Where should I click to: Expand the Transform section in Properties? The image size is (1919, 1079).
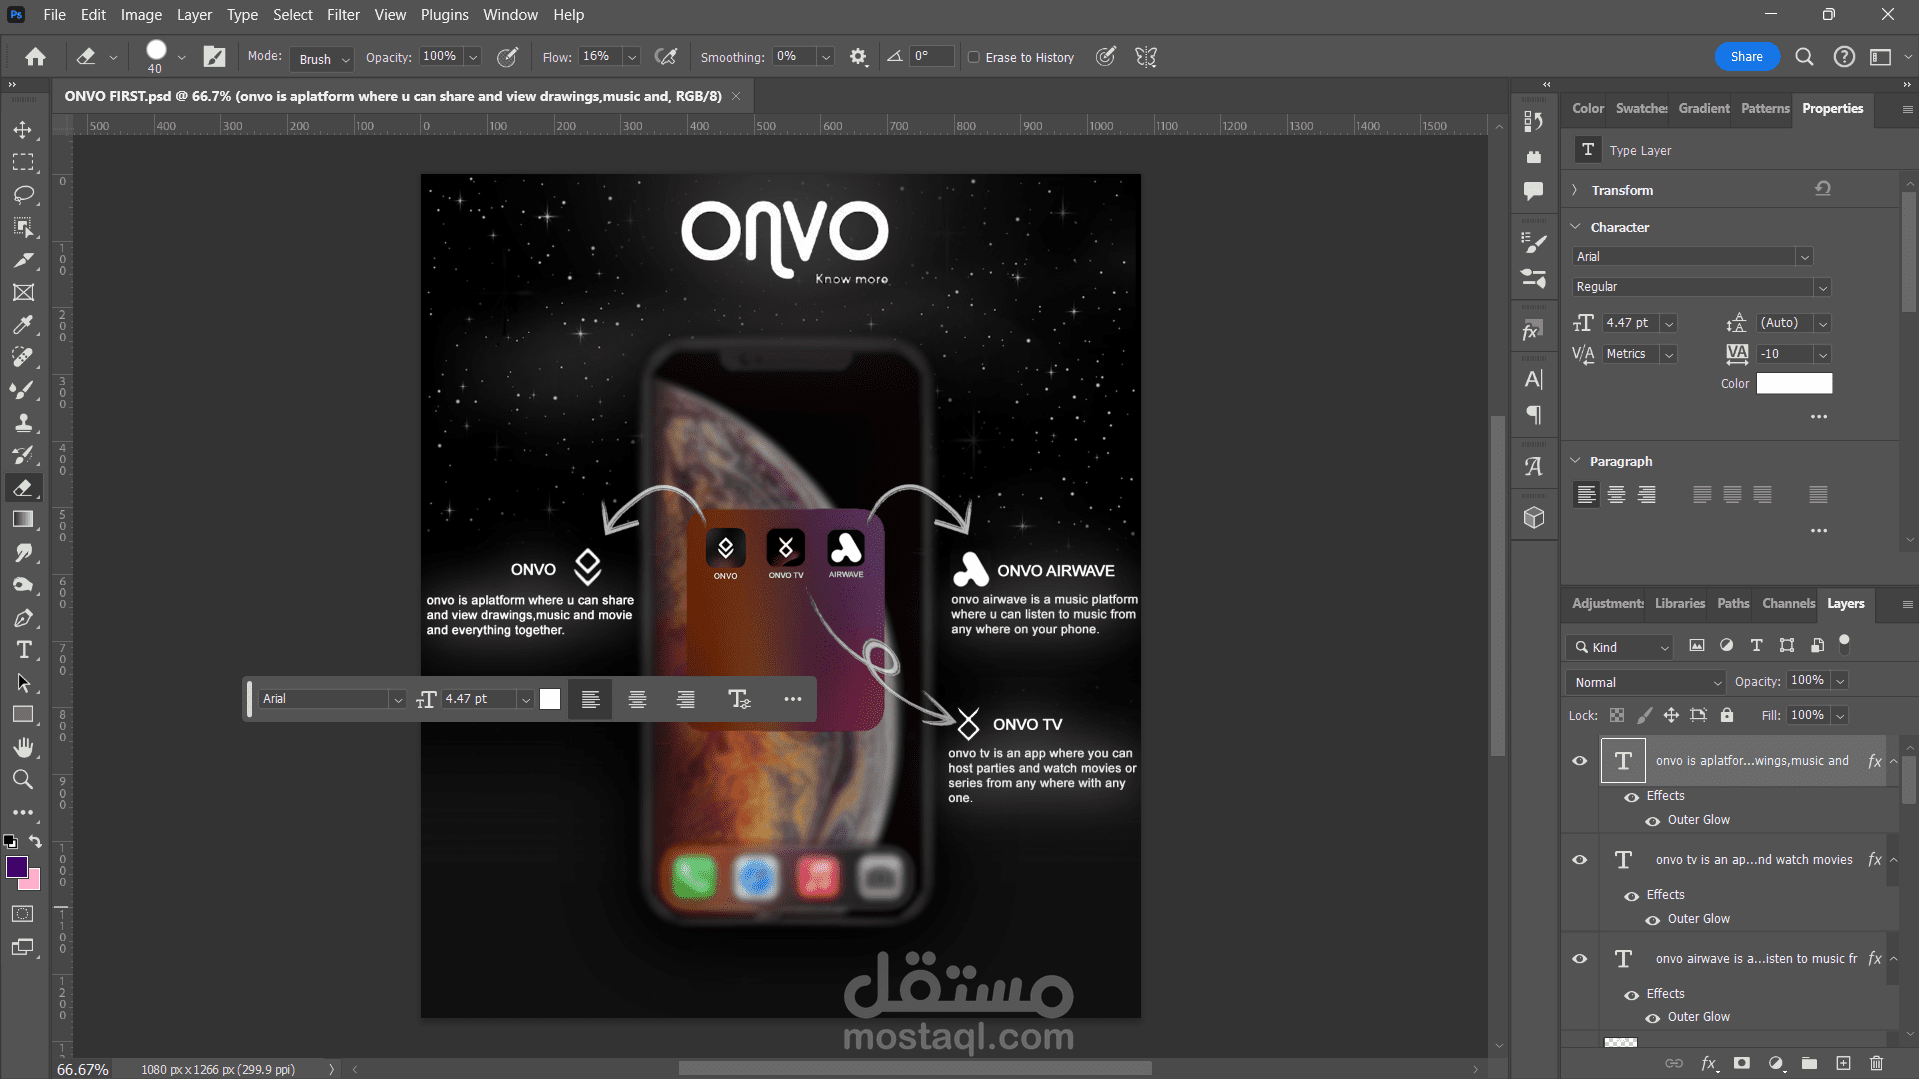[1576, 190]
